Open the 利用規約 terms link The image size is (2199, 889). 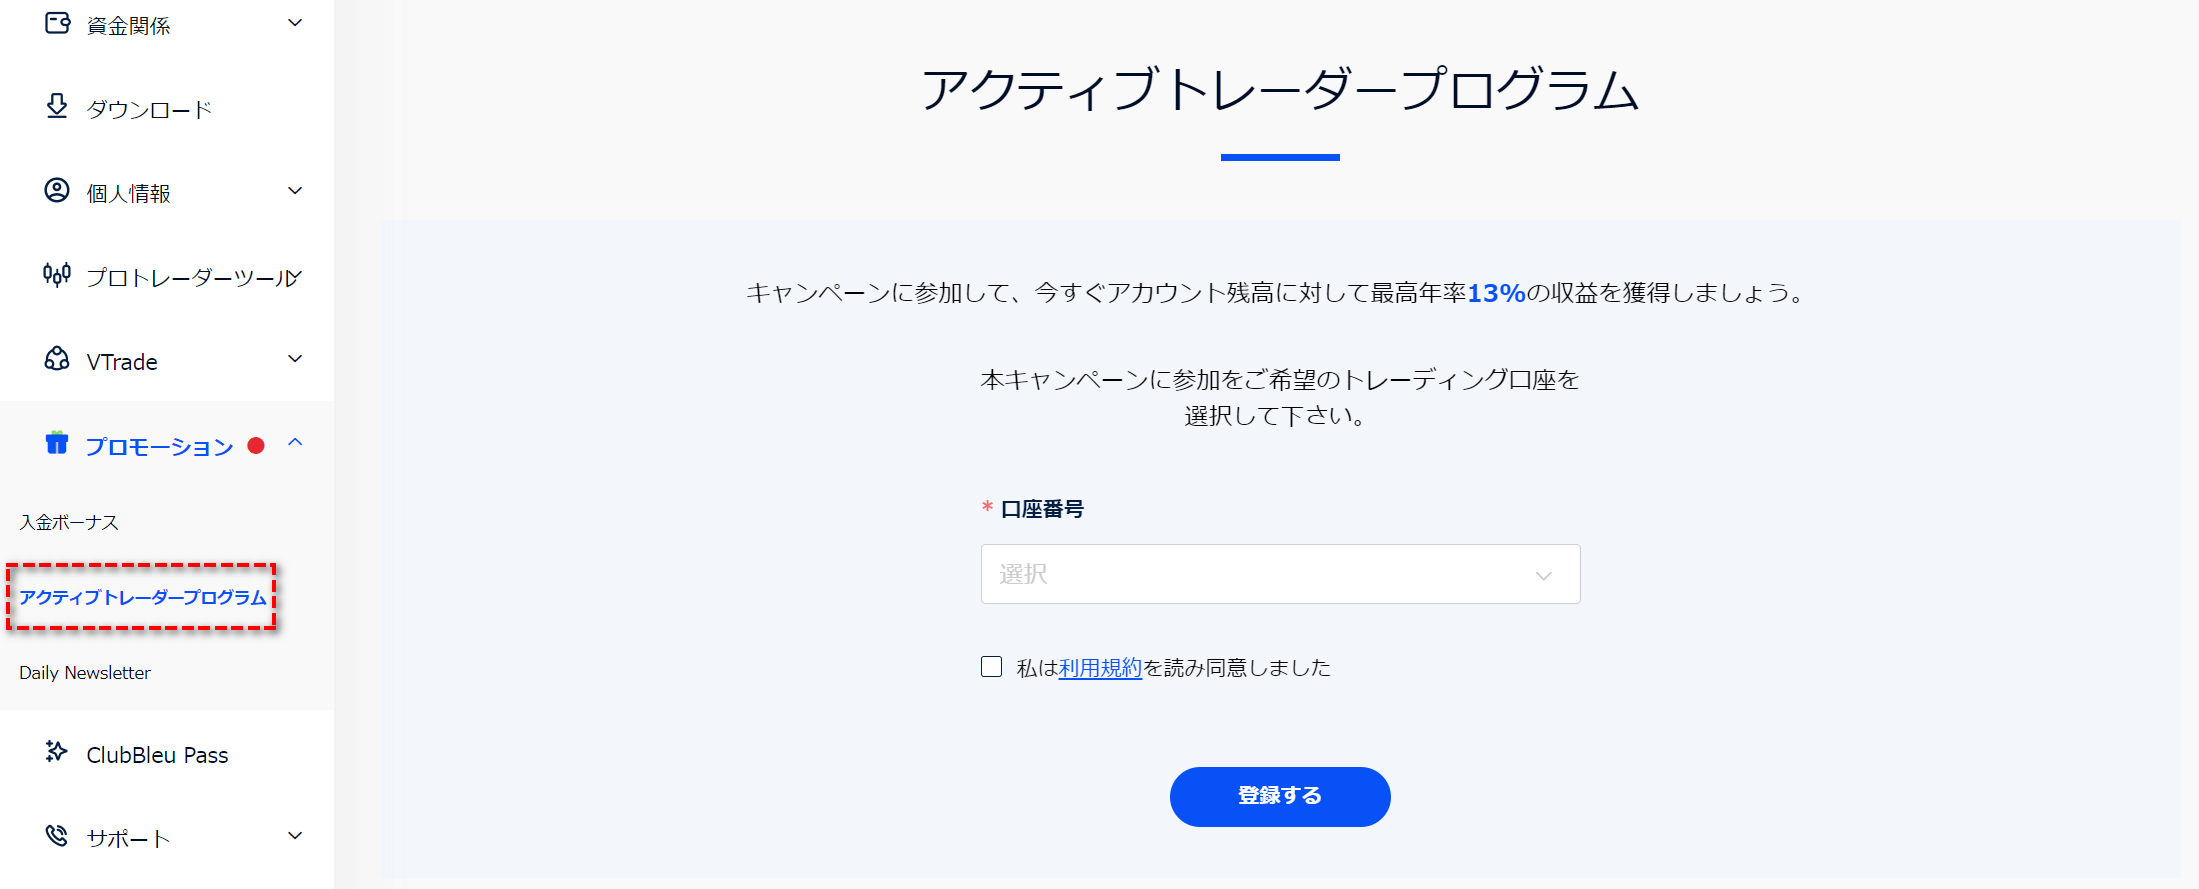1100,667
